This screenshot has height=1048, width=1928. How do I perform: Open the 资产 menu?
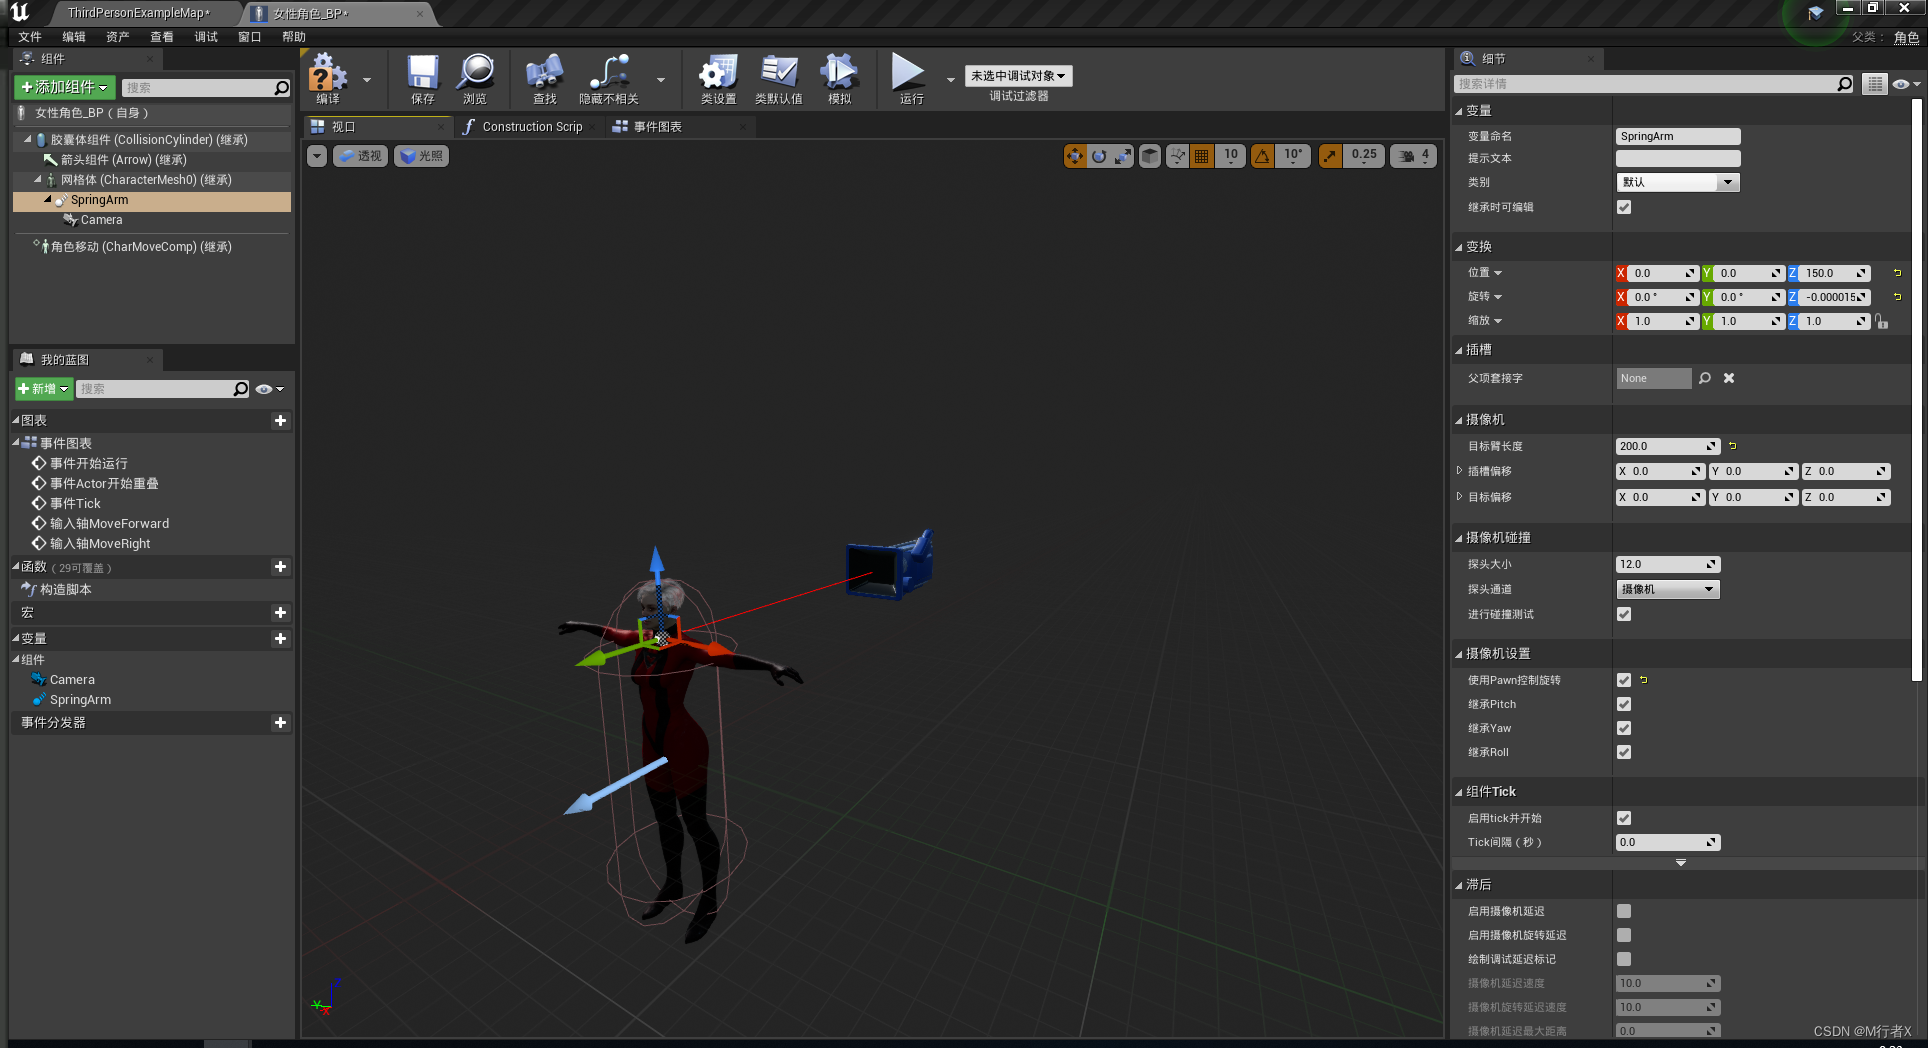tap(118, 37)
